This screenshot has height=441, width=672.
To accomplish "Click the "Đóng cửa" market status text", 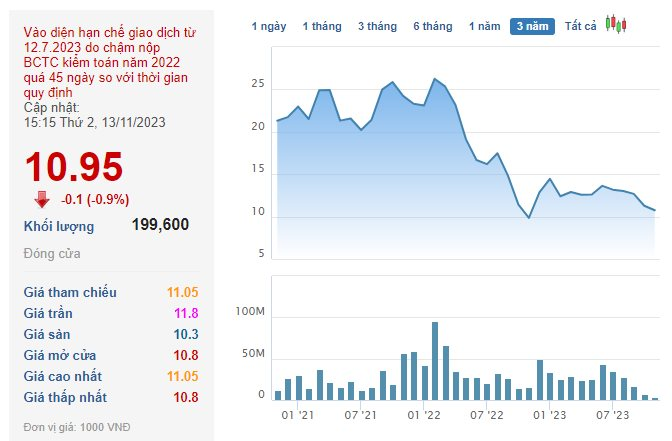I will [x=50, y=253].
